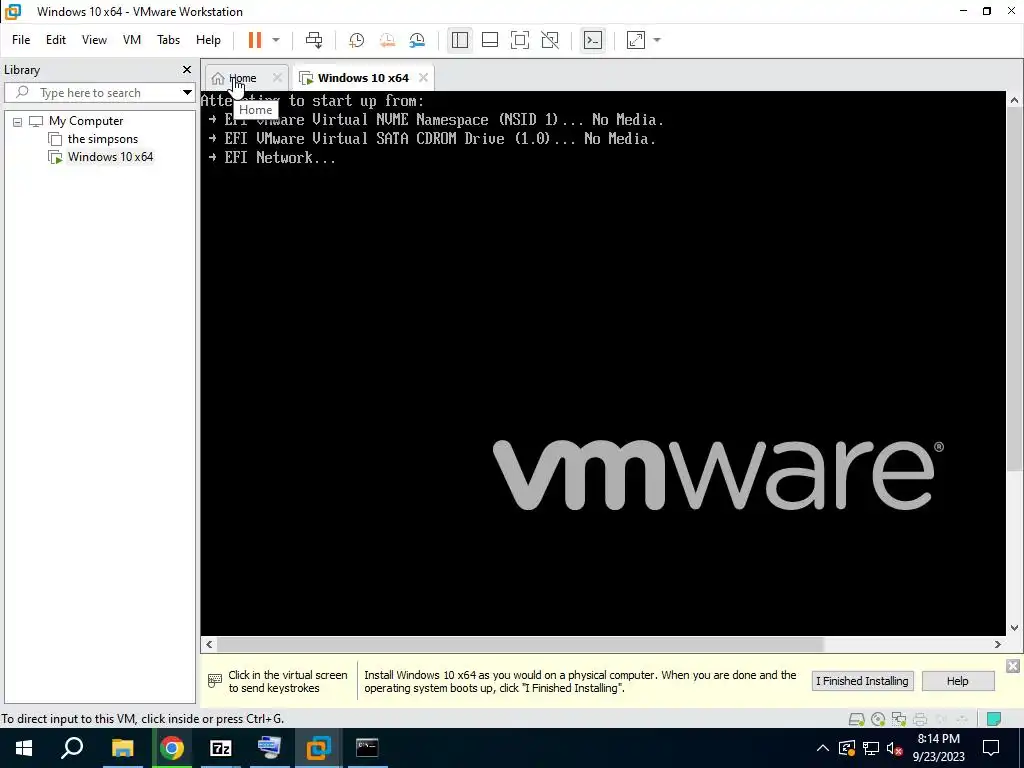Switch to Unity mode
The height and width of the screenshot is (768, 1024).
click(x=550, y=40)
